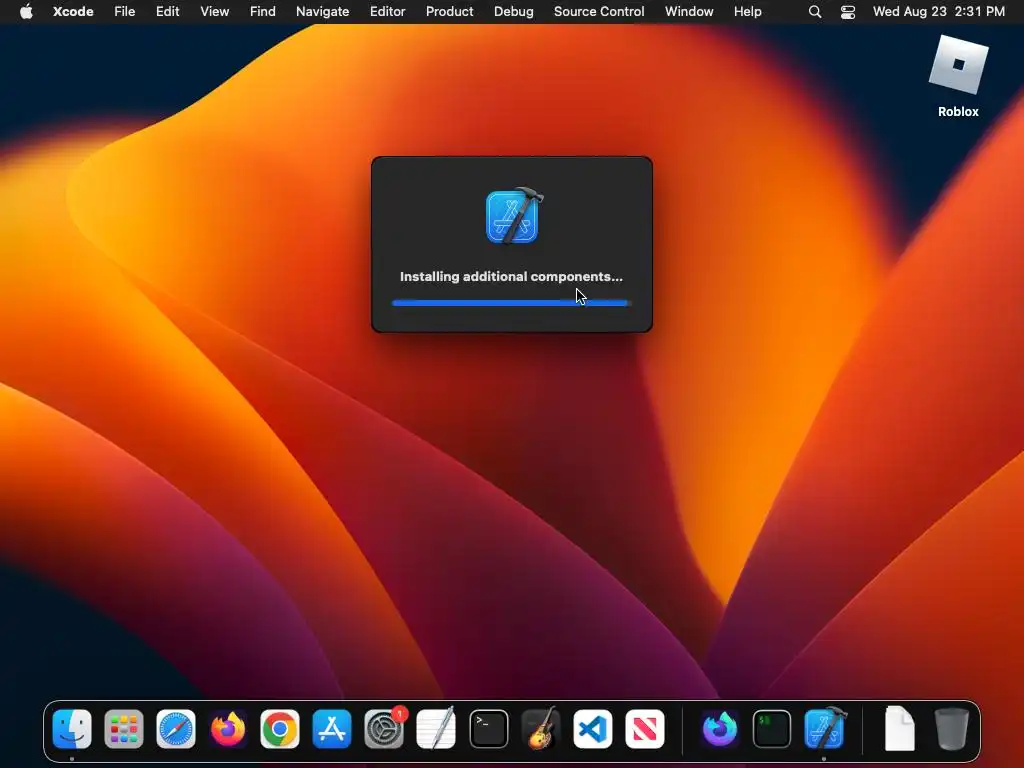Launch Terminal from the Dock
The width and height of the screenshot is (1024, 768).
pyautogui.click(x=488, y=728)
